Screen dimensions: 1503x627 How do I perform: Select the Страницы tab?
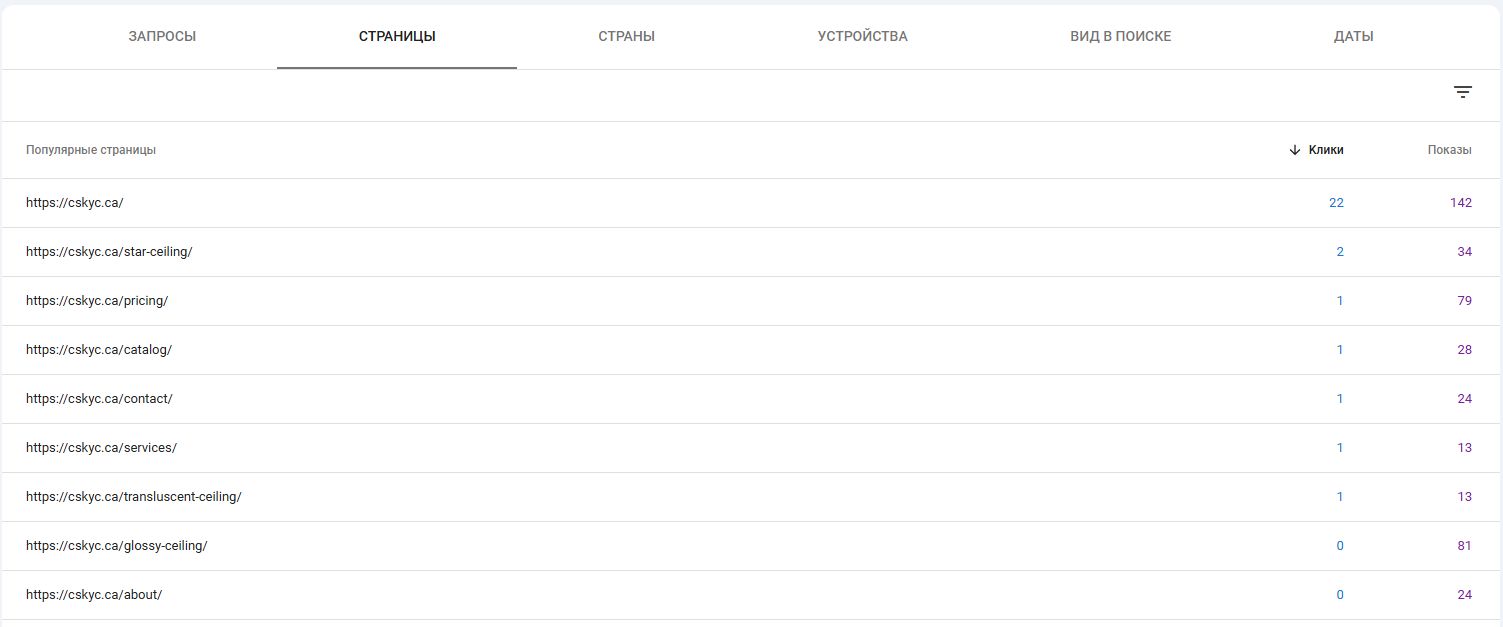(397, 37)
